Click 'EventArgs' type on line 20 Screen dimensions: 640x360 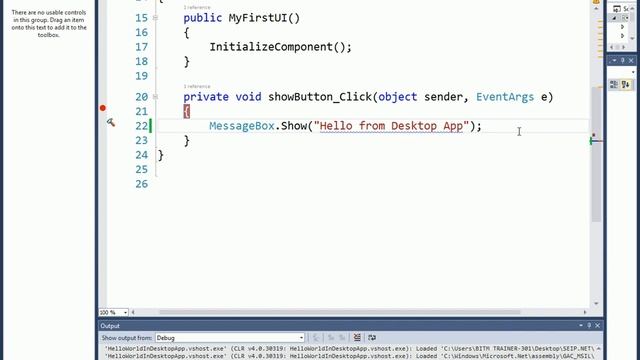(505, 97)
